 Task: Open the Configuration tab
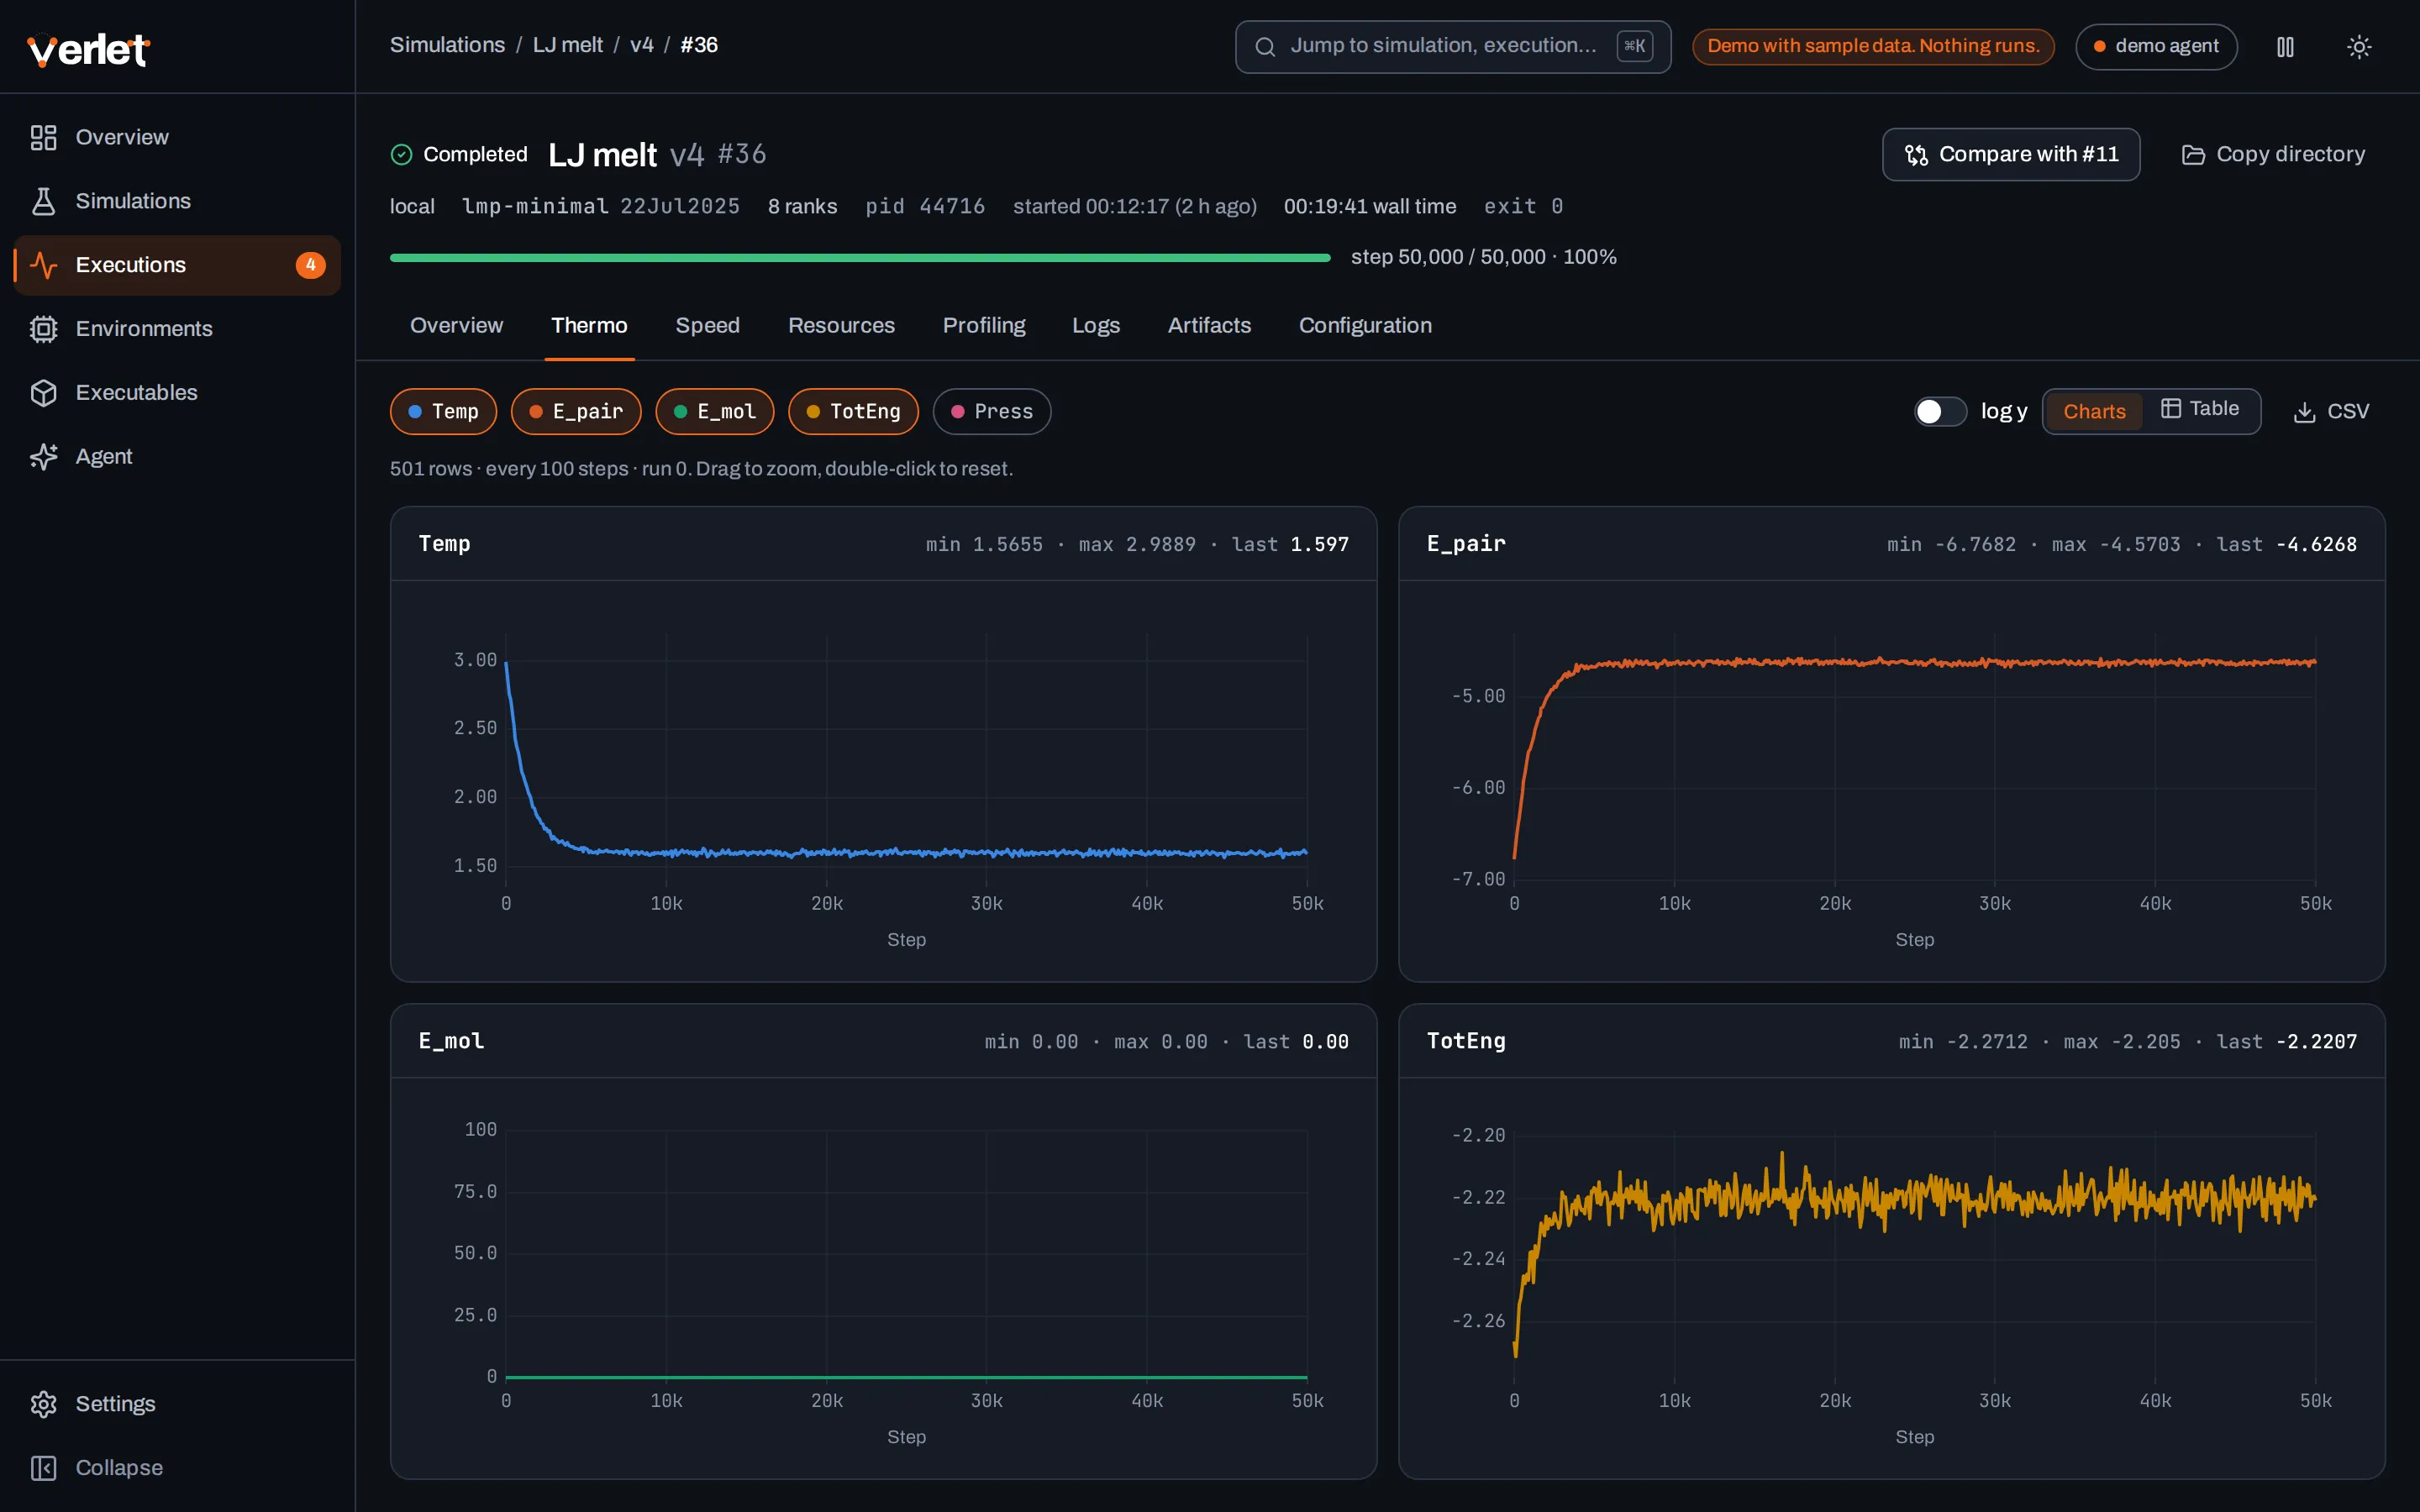pos(1365,326)
